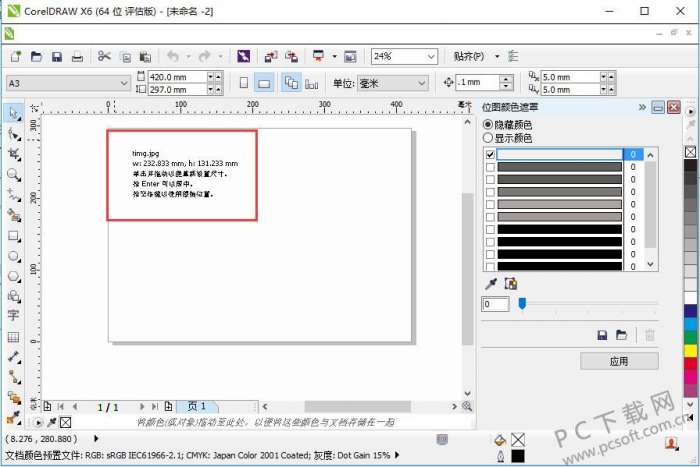Click the Open mask folder icon

click(x=621, y=335)
